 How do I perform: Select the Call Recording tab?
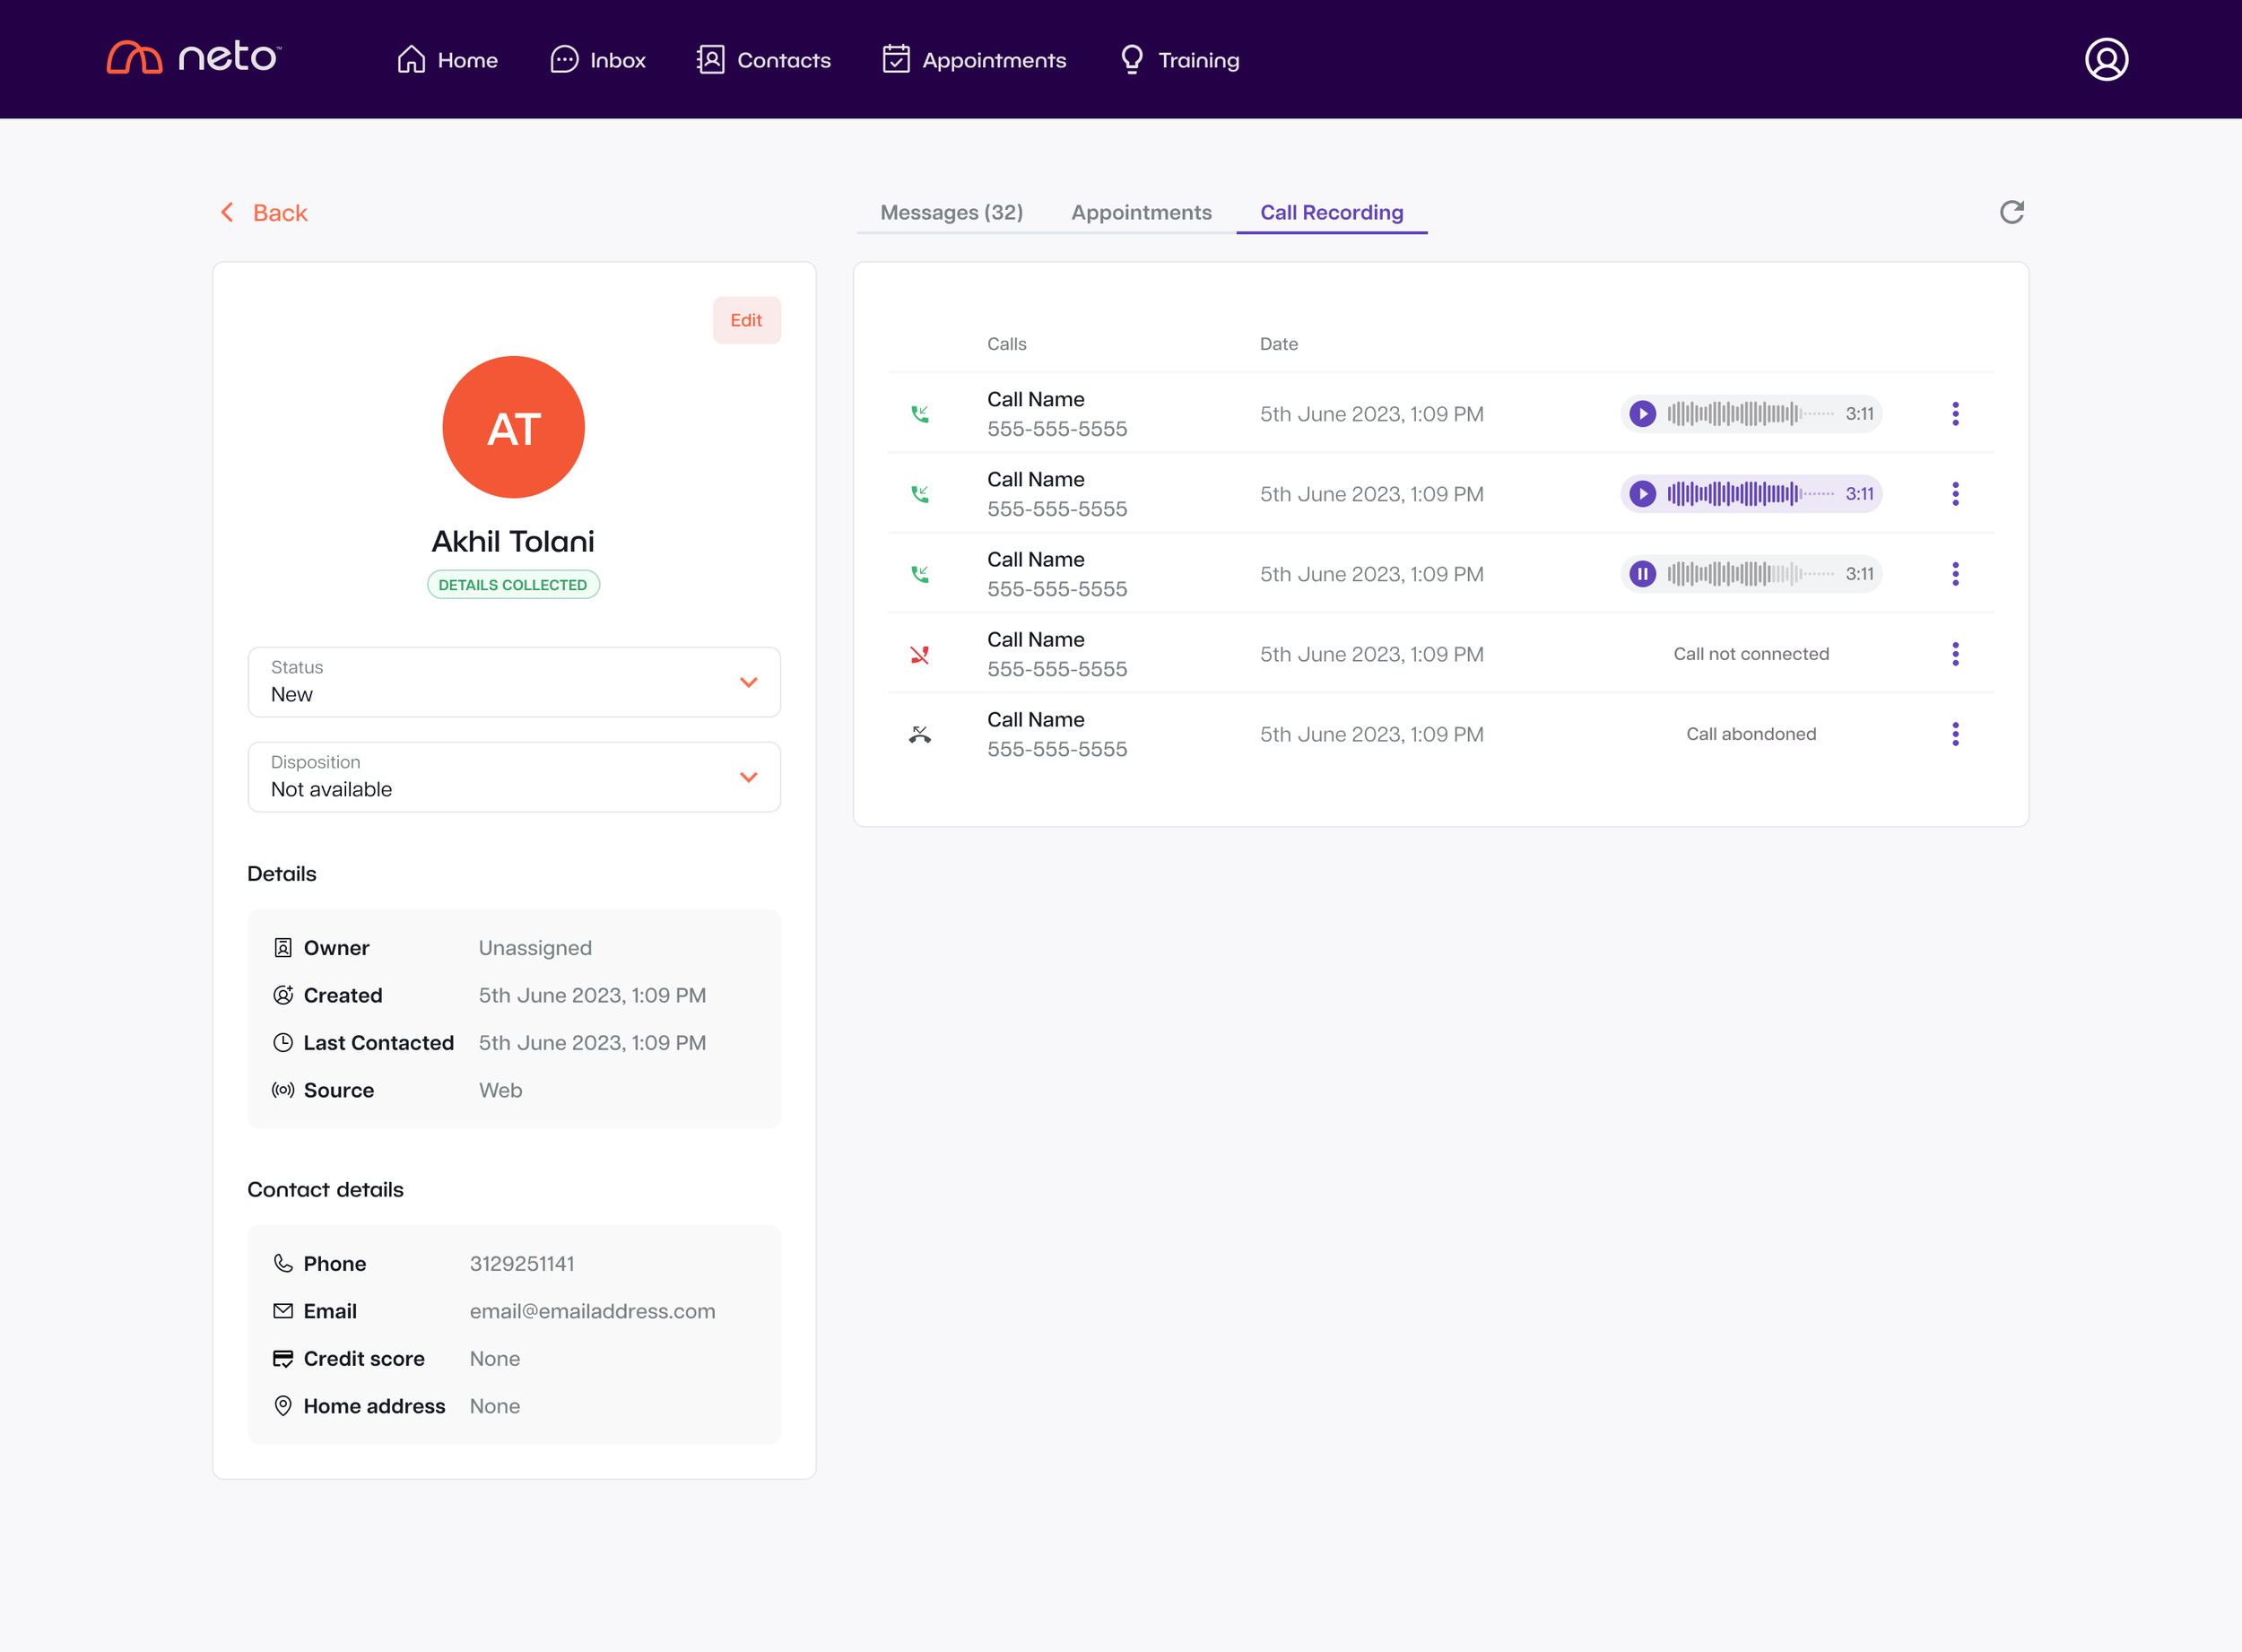tap(1331, 212)
